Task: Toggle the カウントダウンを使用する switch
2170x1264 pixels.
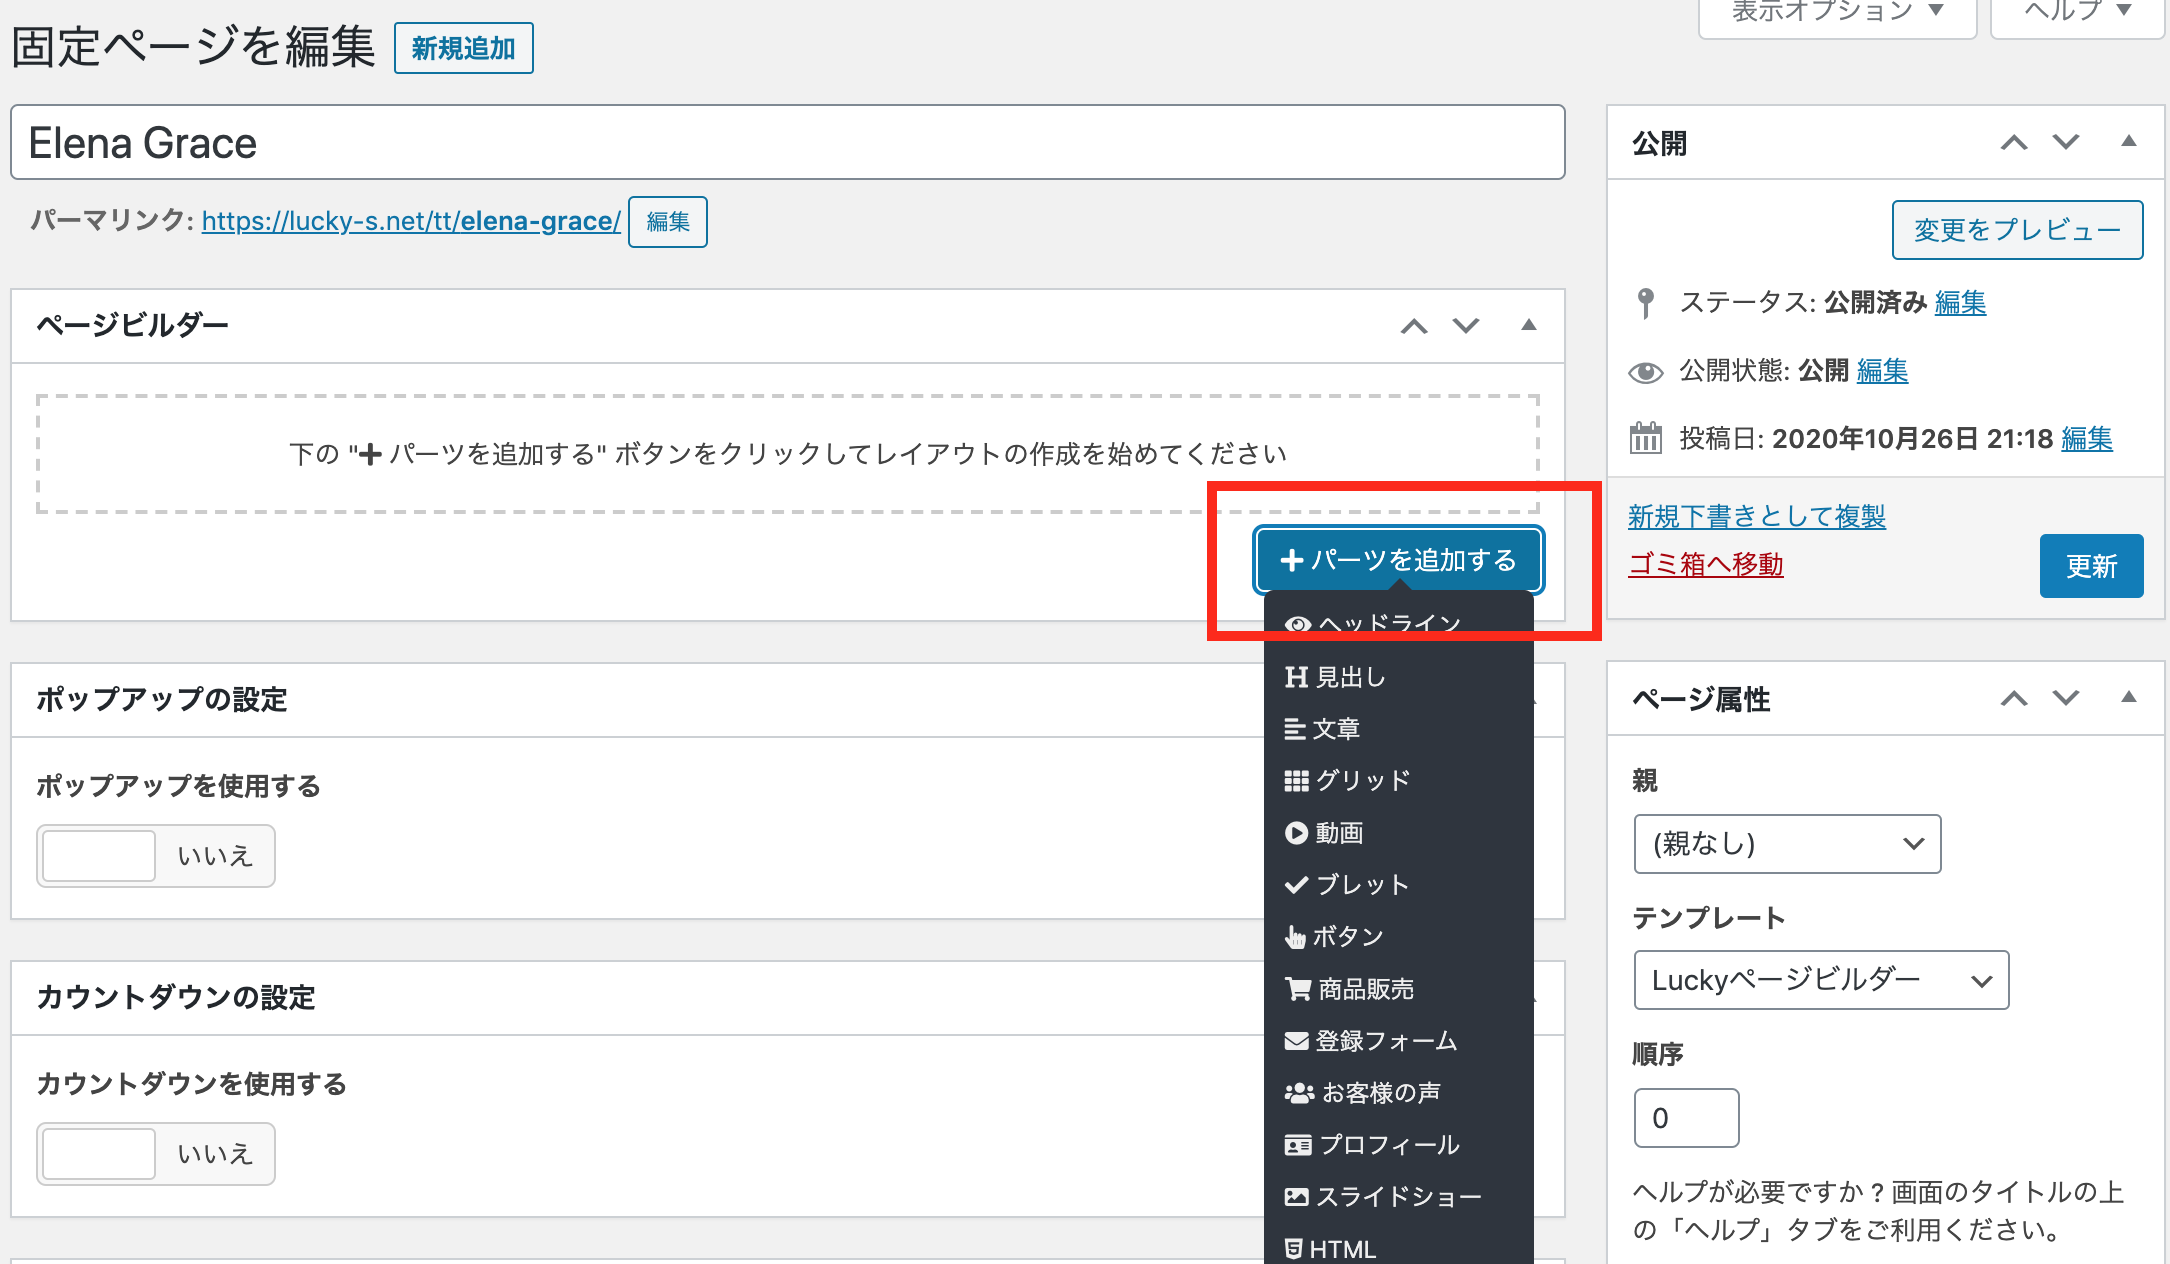Action: tap(156, 1154)
